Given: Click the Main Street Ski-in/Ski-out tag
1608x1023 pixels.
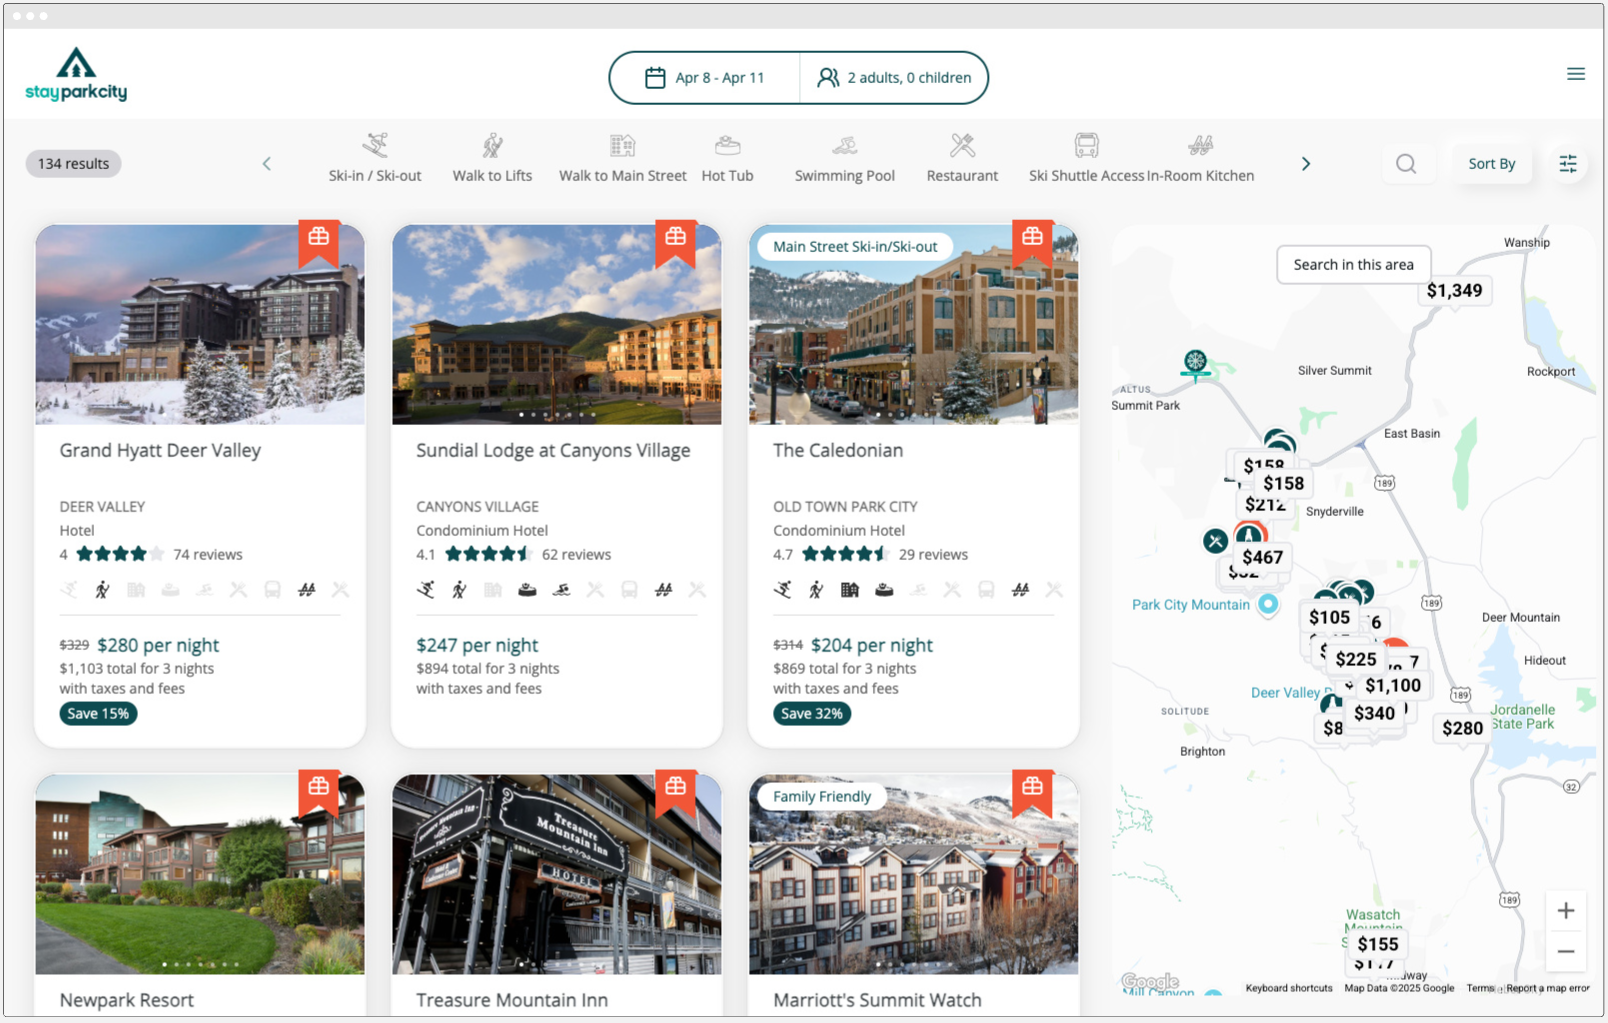Looking at the screenshot, I should point(855,247).
